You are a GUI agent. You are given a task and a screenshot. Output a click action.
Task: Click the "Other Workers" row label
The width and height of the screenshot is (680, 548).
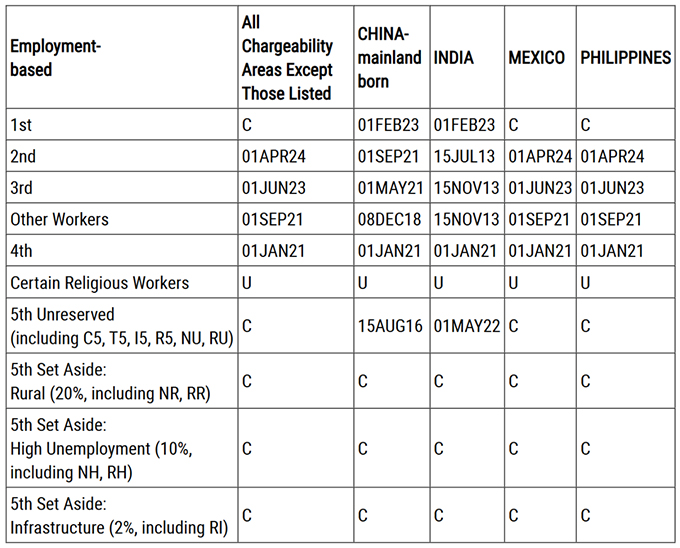[59, 219]
